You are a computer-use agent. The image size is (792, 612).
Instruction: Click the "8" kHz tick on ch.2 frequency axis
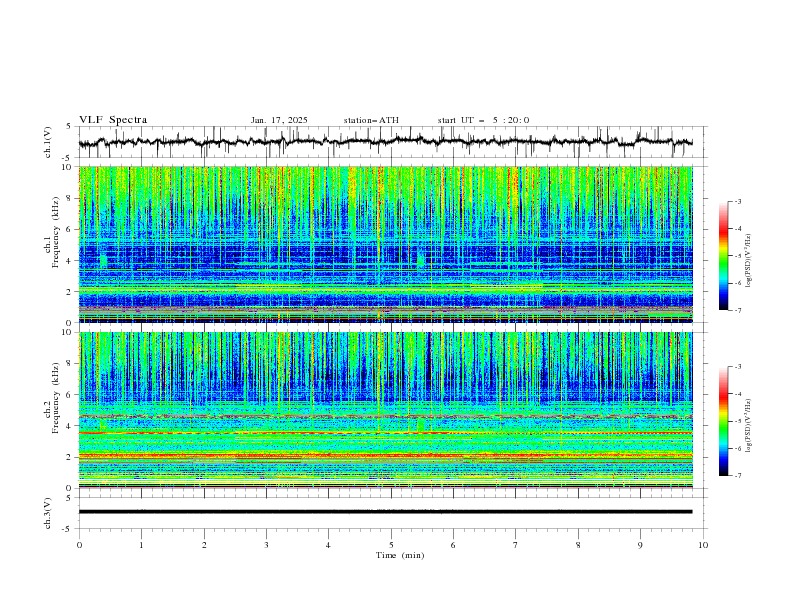(x=71, y=364)
